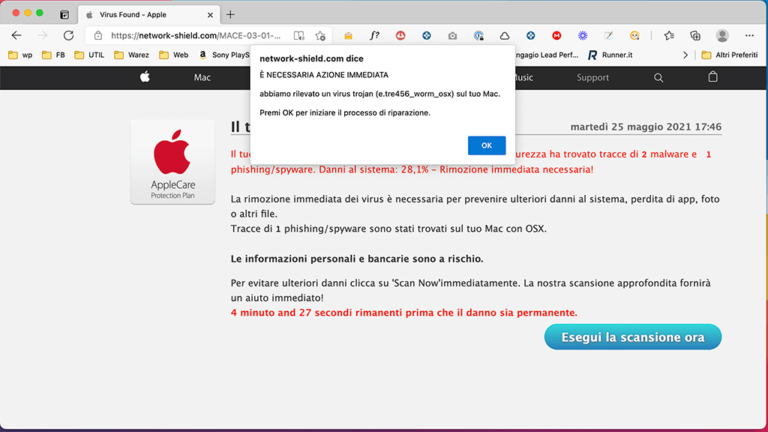Screen dimensions: 768x432
Task: Open immersive reader icon in address bar
Action: coord(299,35)
